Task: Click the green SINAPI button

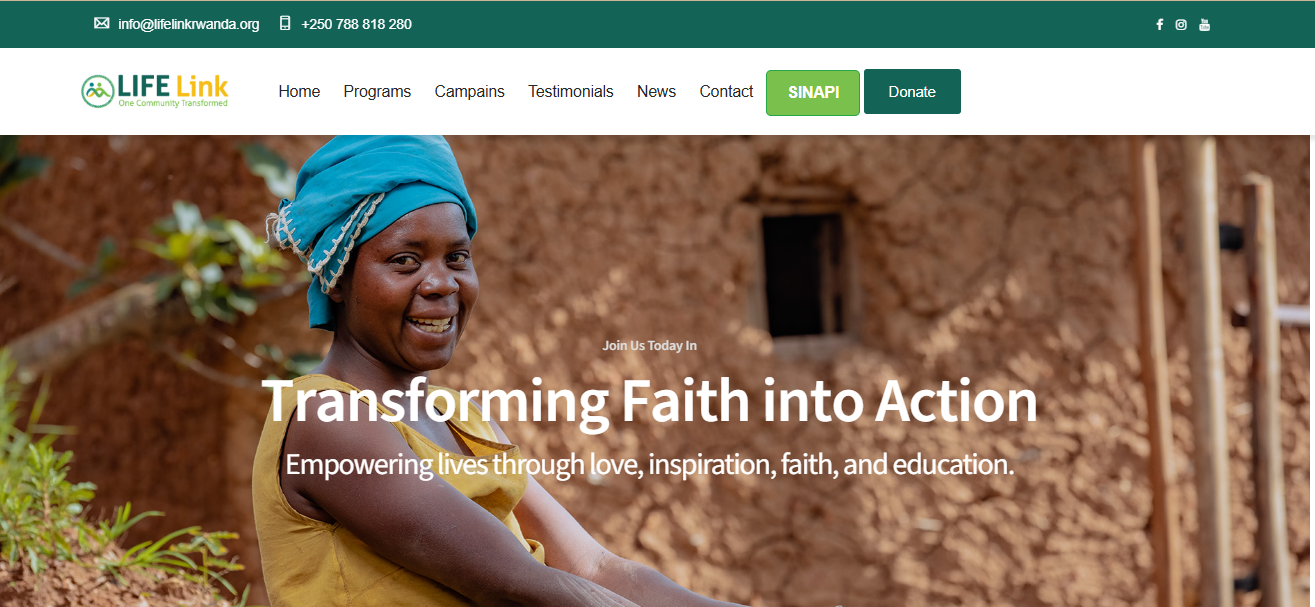Action: pos(813,92)
